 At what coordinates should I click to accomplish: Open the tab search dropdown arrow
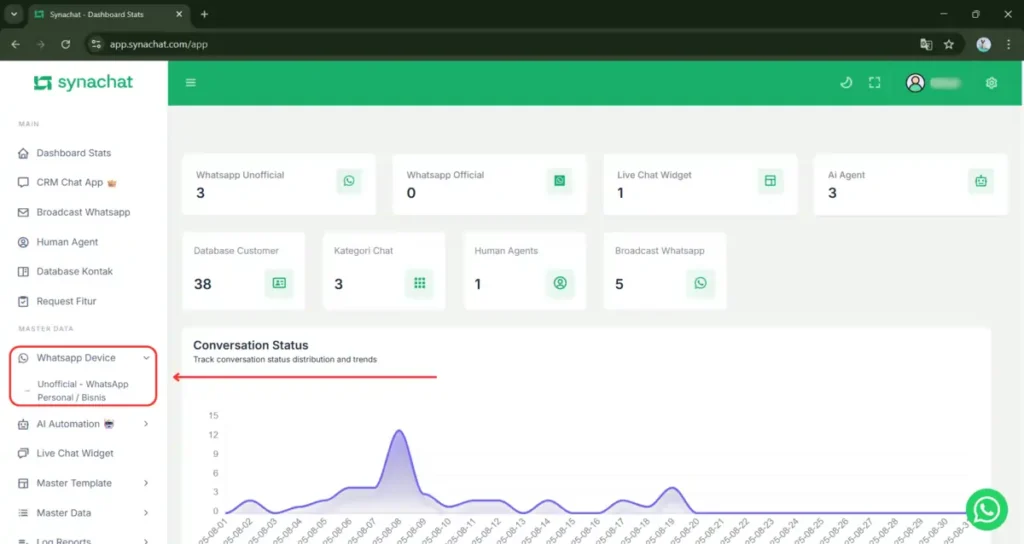[x=14, y=14]
